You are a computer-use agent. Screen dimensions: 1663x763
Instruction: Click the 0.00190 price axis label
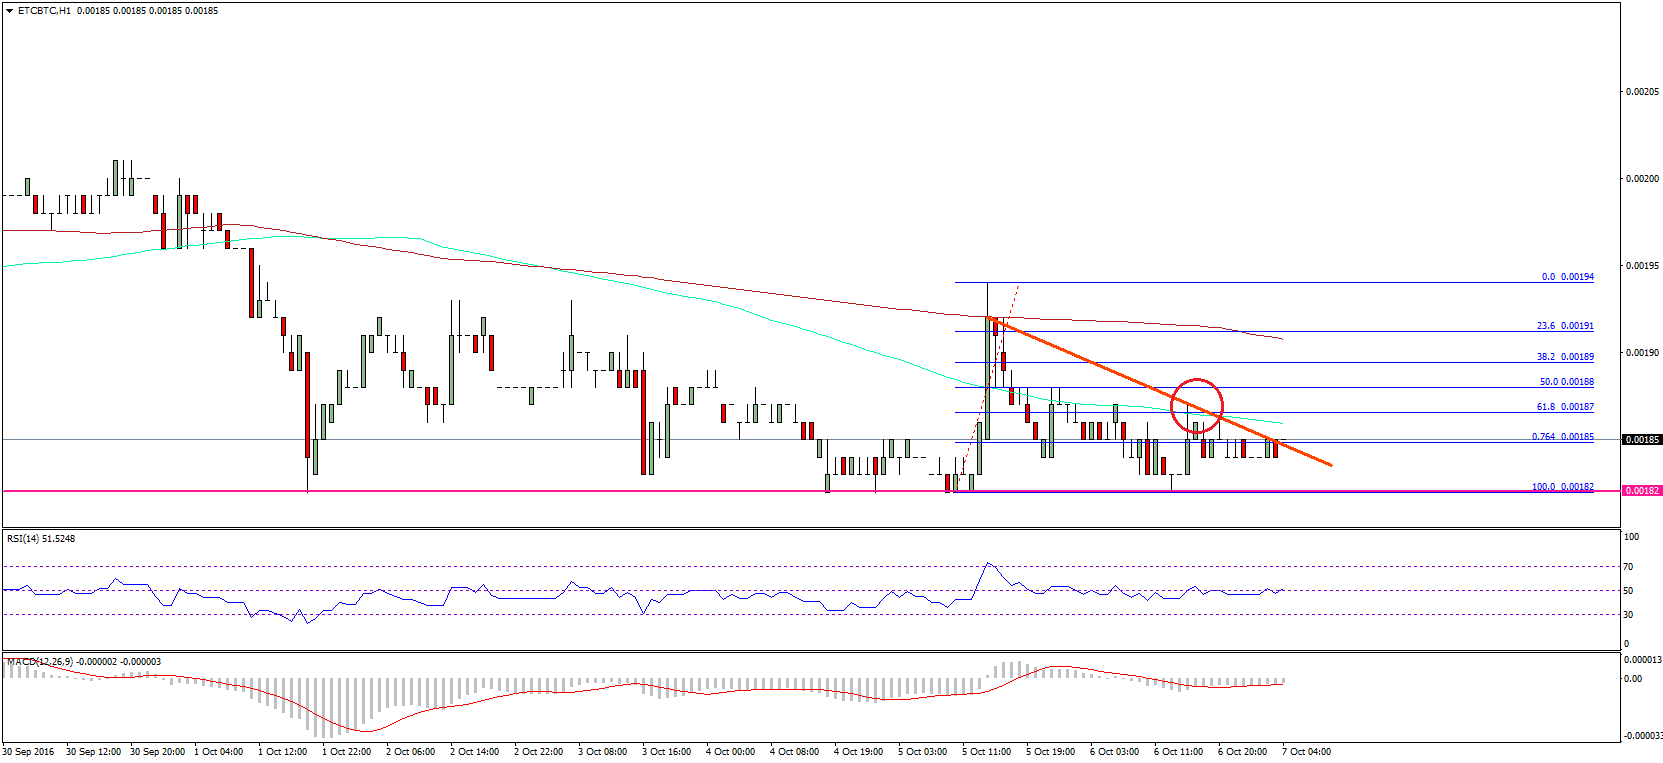1642,353
